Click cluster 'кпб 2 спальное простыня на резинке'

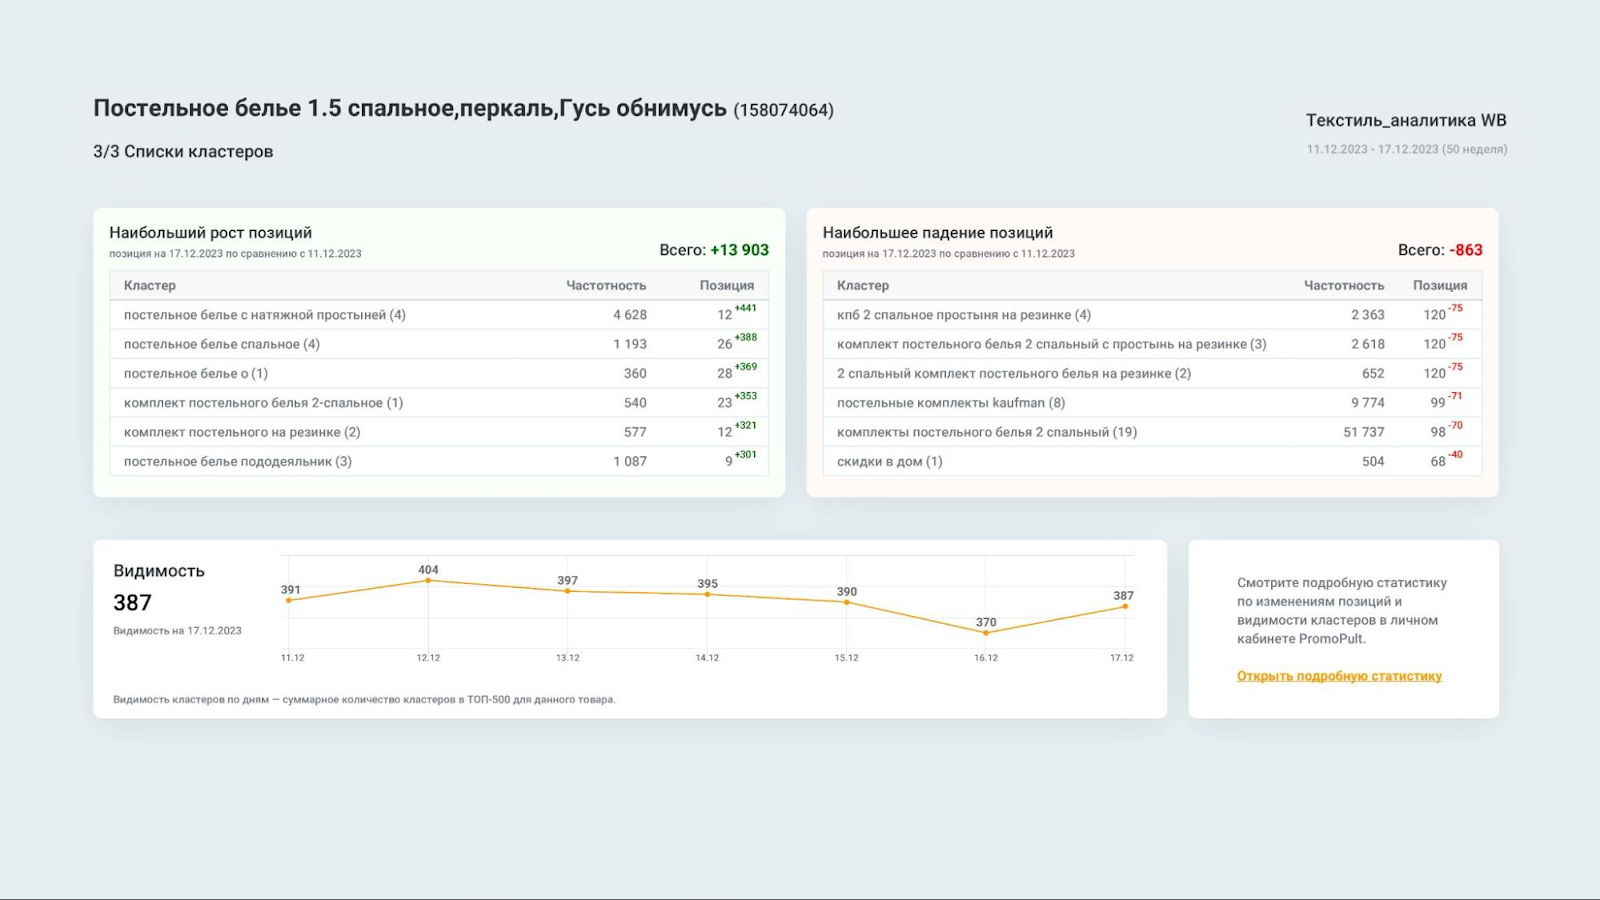click(963, 315)
